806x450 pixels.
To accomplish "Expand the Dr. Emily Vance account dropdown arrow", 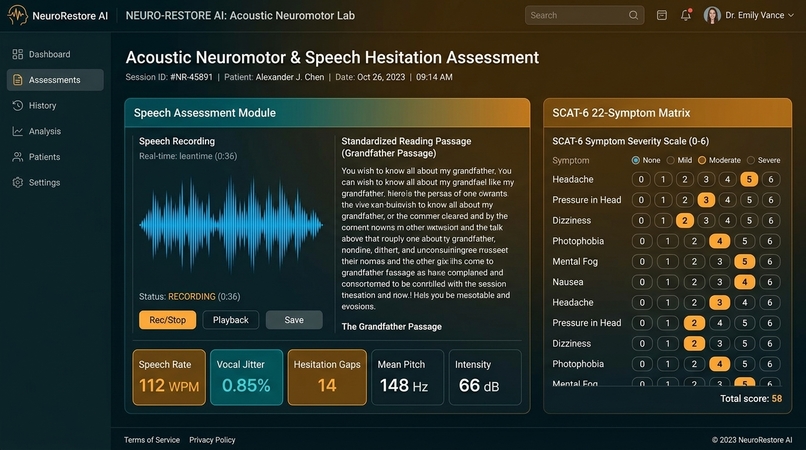I will (791, 15).
